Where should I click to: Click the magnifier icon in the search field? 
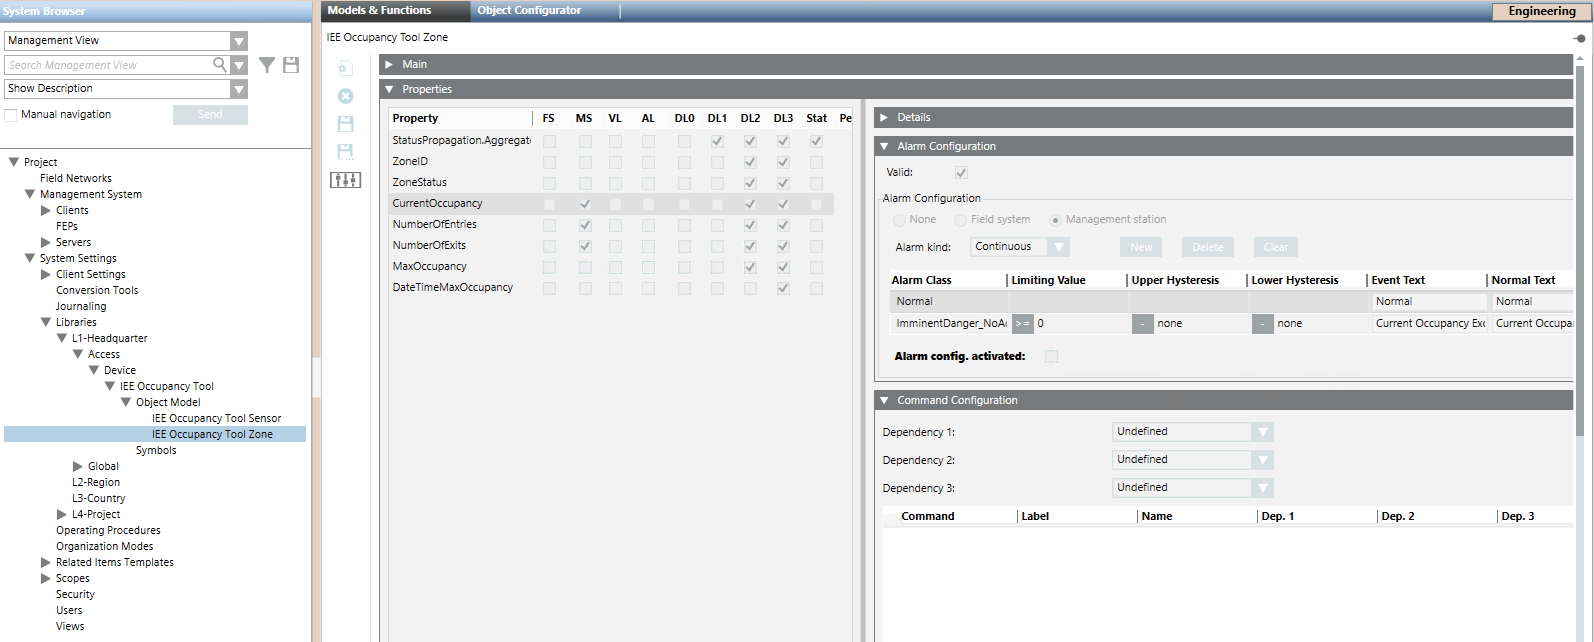(219, 65)
